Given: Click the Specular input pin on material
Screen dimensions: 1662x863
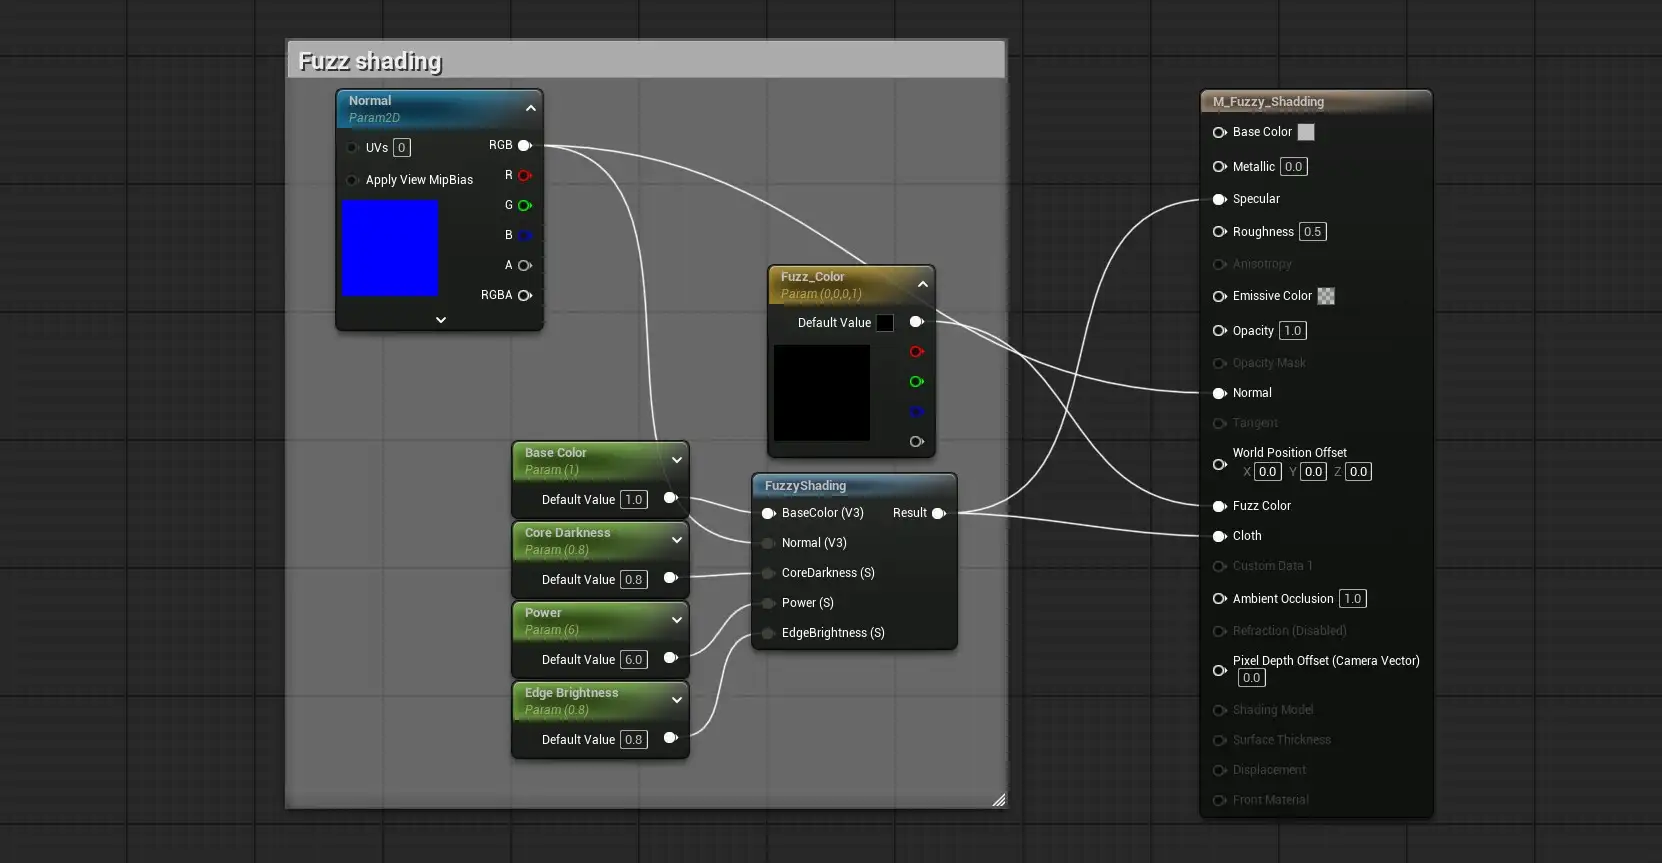Looking at the screenshot, I should (1219, 199).
